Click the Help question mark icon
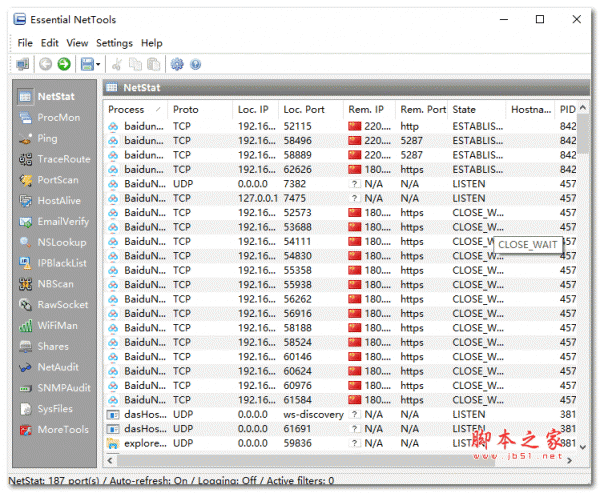This screenshot has width=600, height=493. click(195, 64)
